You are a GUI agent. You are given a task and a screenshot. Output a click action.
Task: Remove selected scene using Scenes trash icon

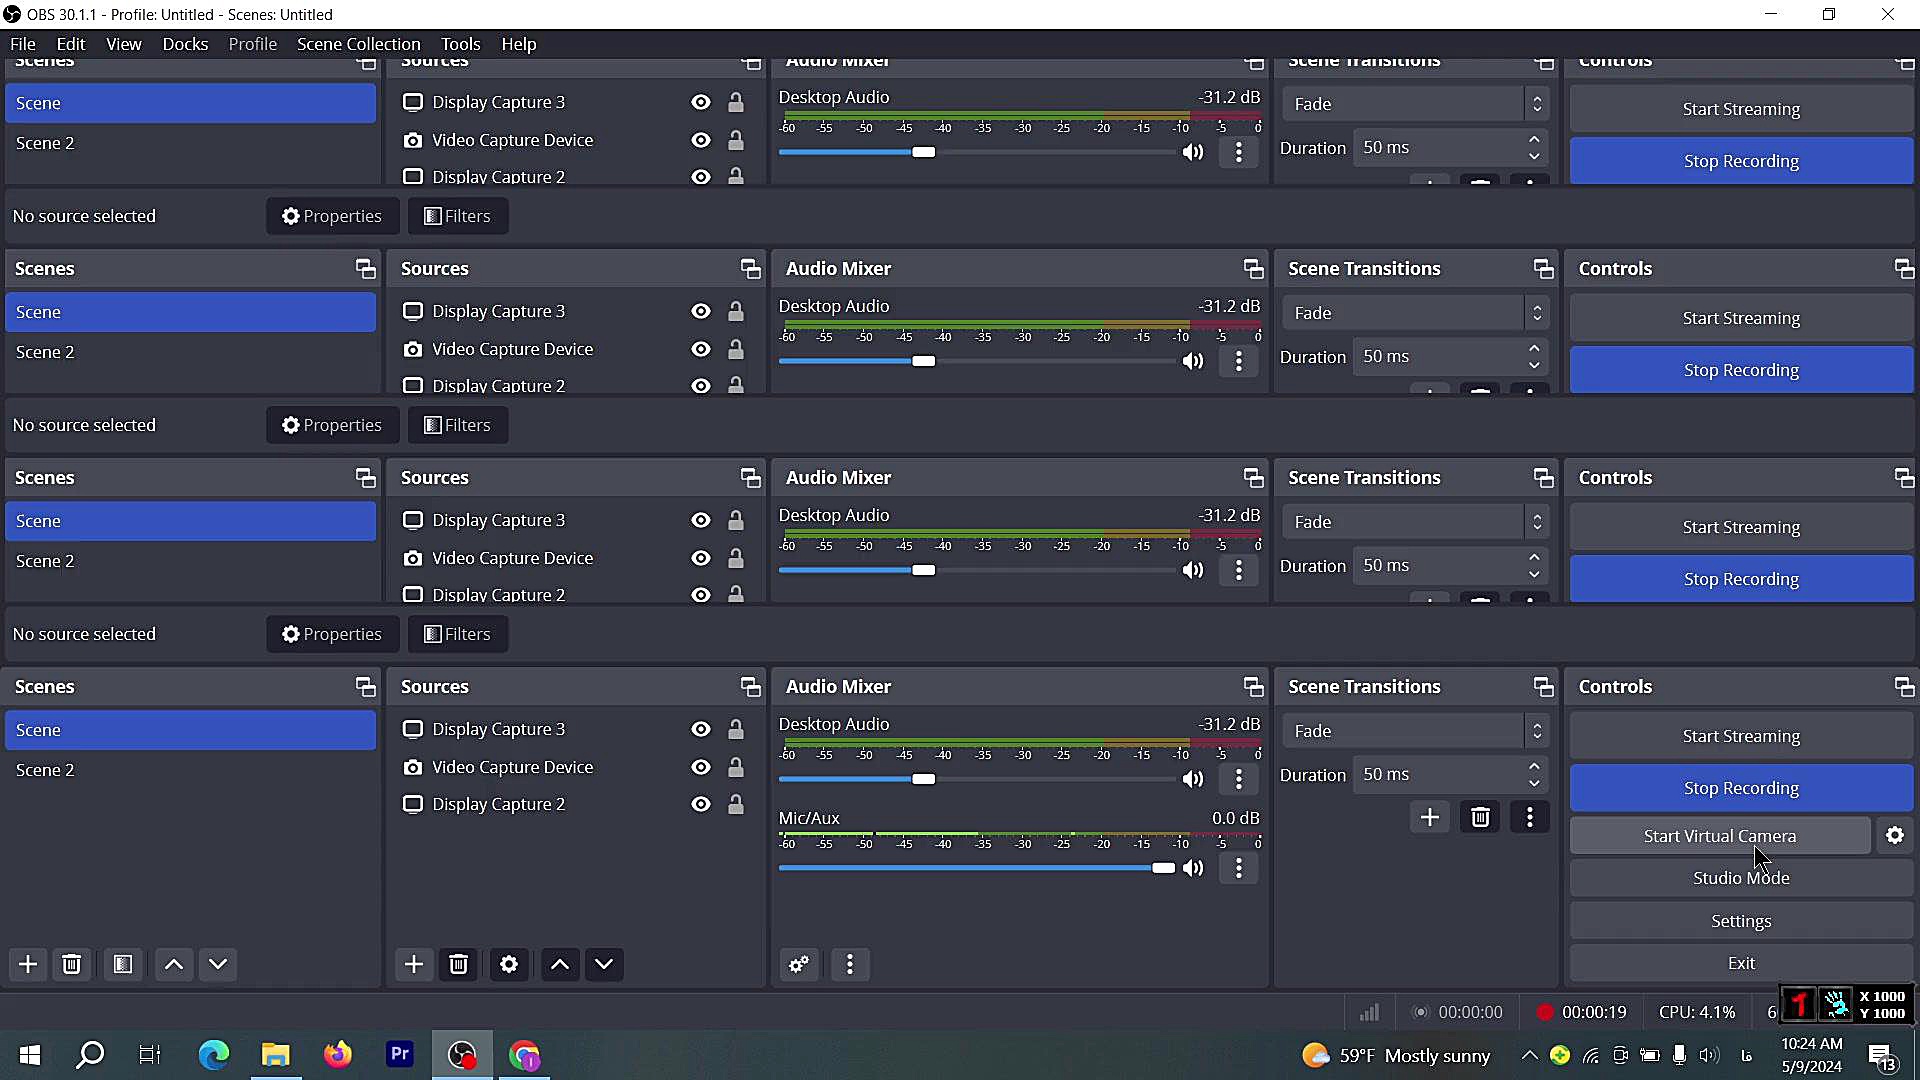[72, 964]
